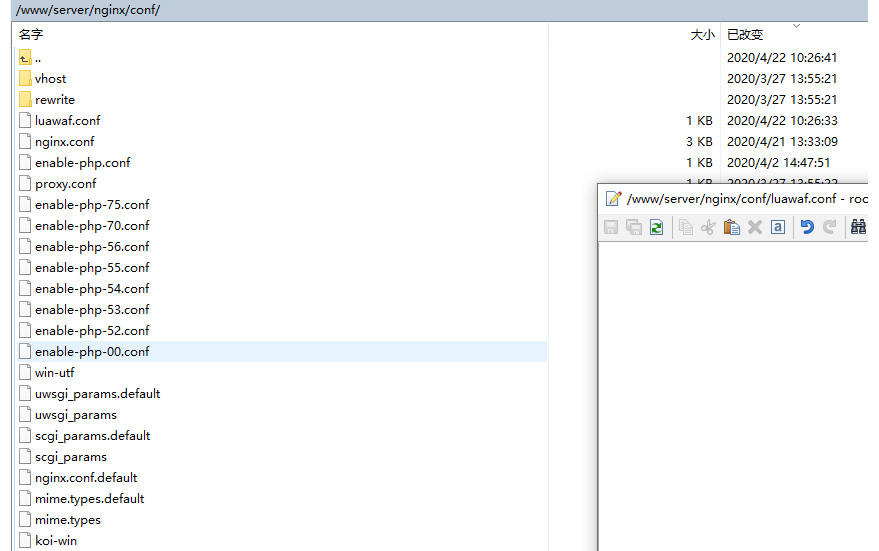
Task: Select the enable-php-56.conf file
Action: click(92, 247)
